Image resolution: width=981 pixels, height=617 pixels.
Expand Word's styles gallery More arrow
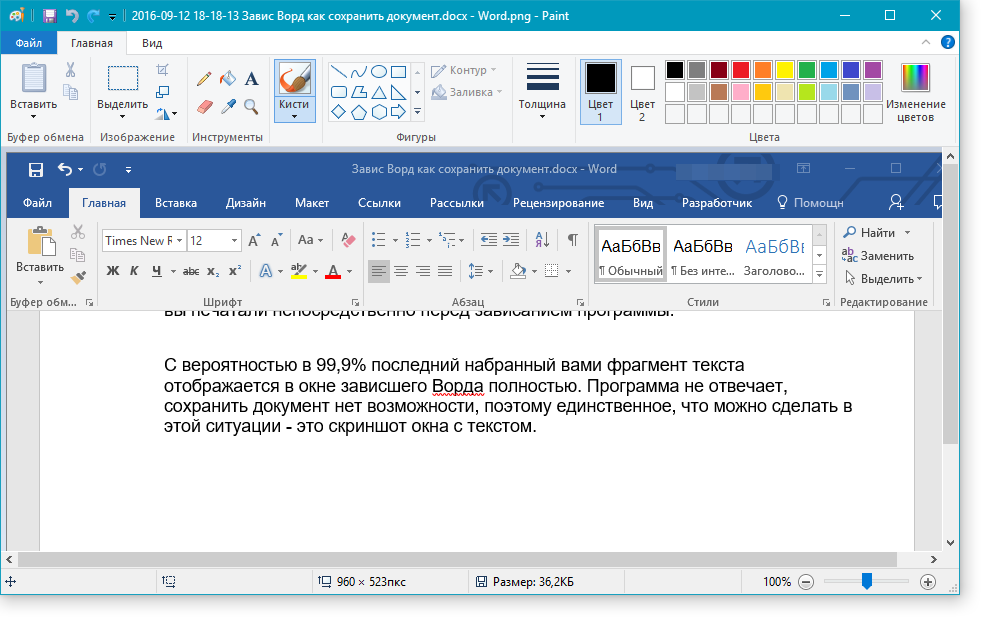pyautogui.click(x=819, y=274)
